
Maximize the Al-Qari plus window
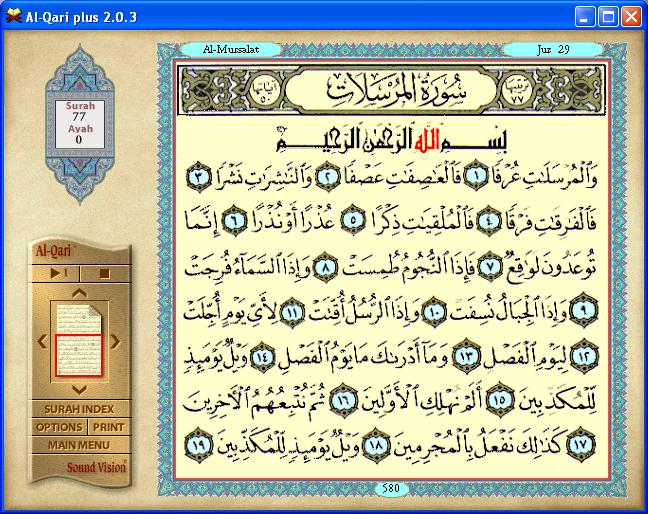coord(608,17)
